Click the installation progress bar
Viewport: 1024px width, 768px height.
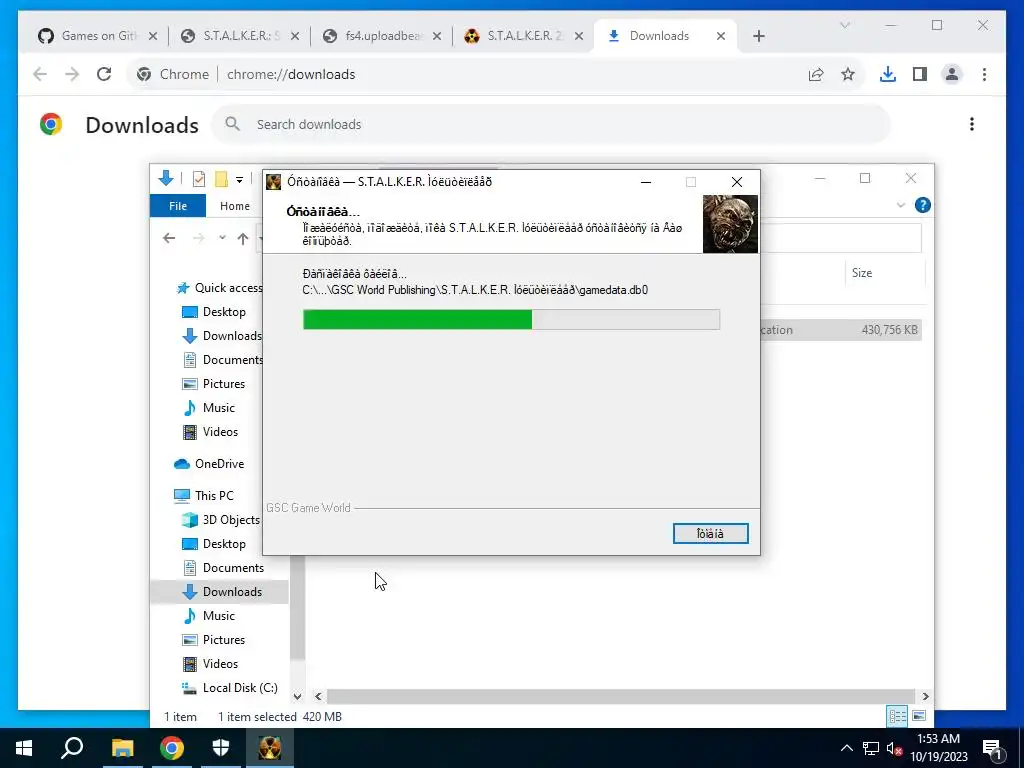click(511, 319)
